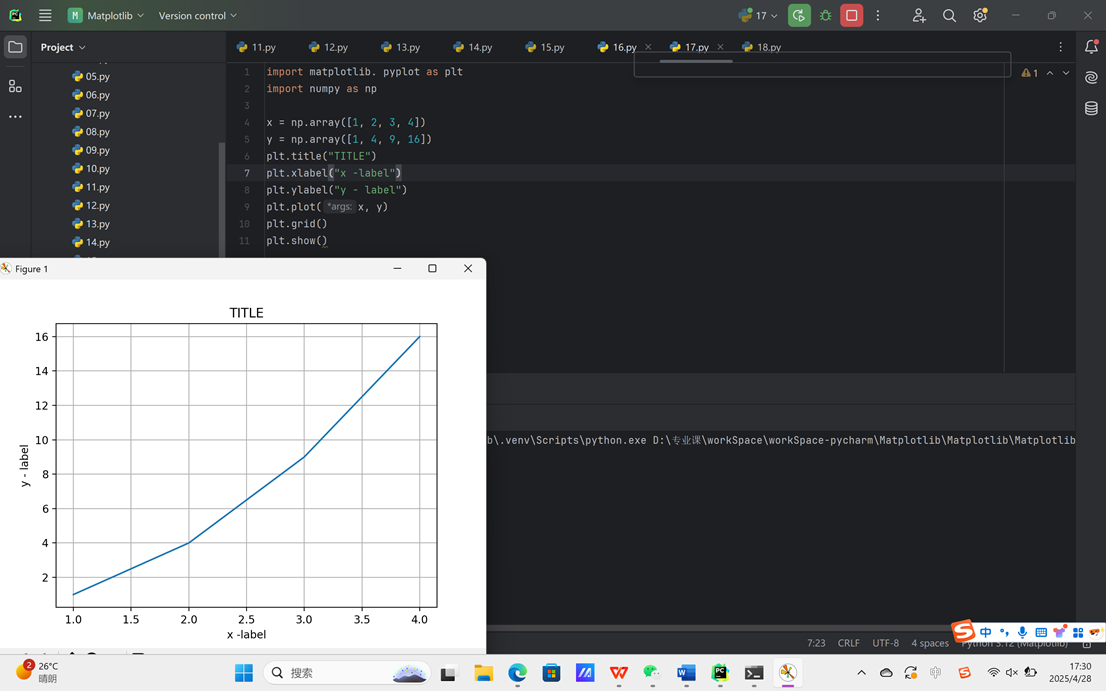Viewport: 1106px width, 691px height.
Task: Switch to the 13.py editor tab
Action: pos(400,47)
